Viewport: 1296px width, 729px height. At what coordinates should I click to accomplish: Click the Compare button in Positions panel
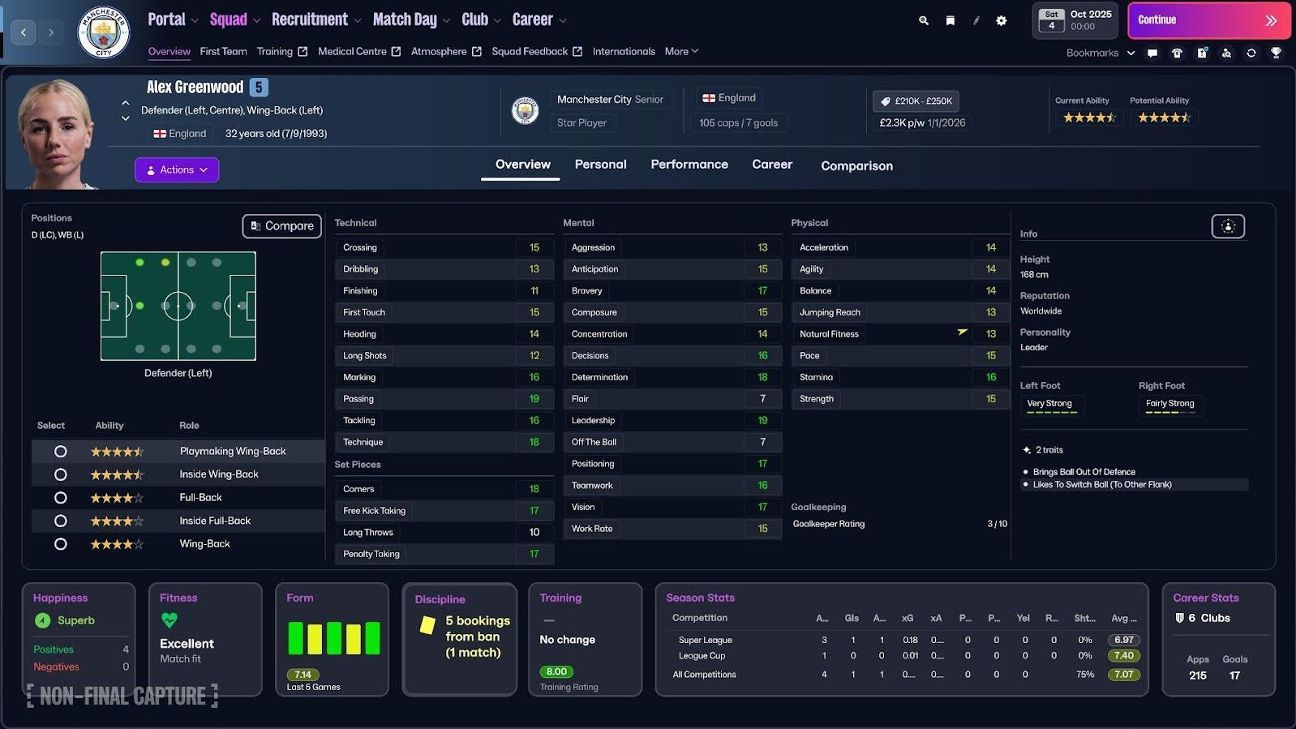(281, 225)
